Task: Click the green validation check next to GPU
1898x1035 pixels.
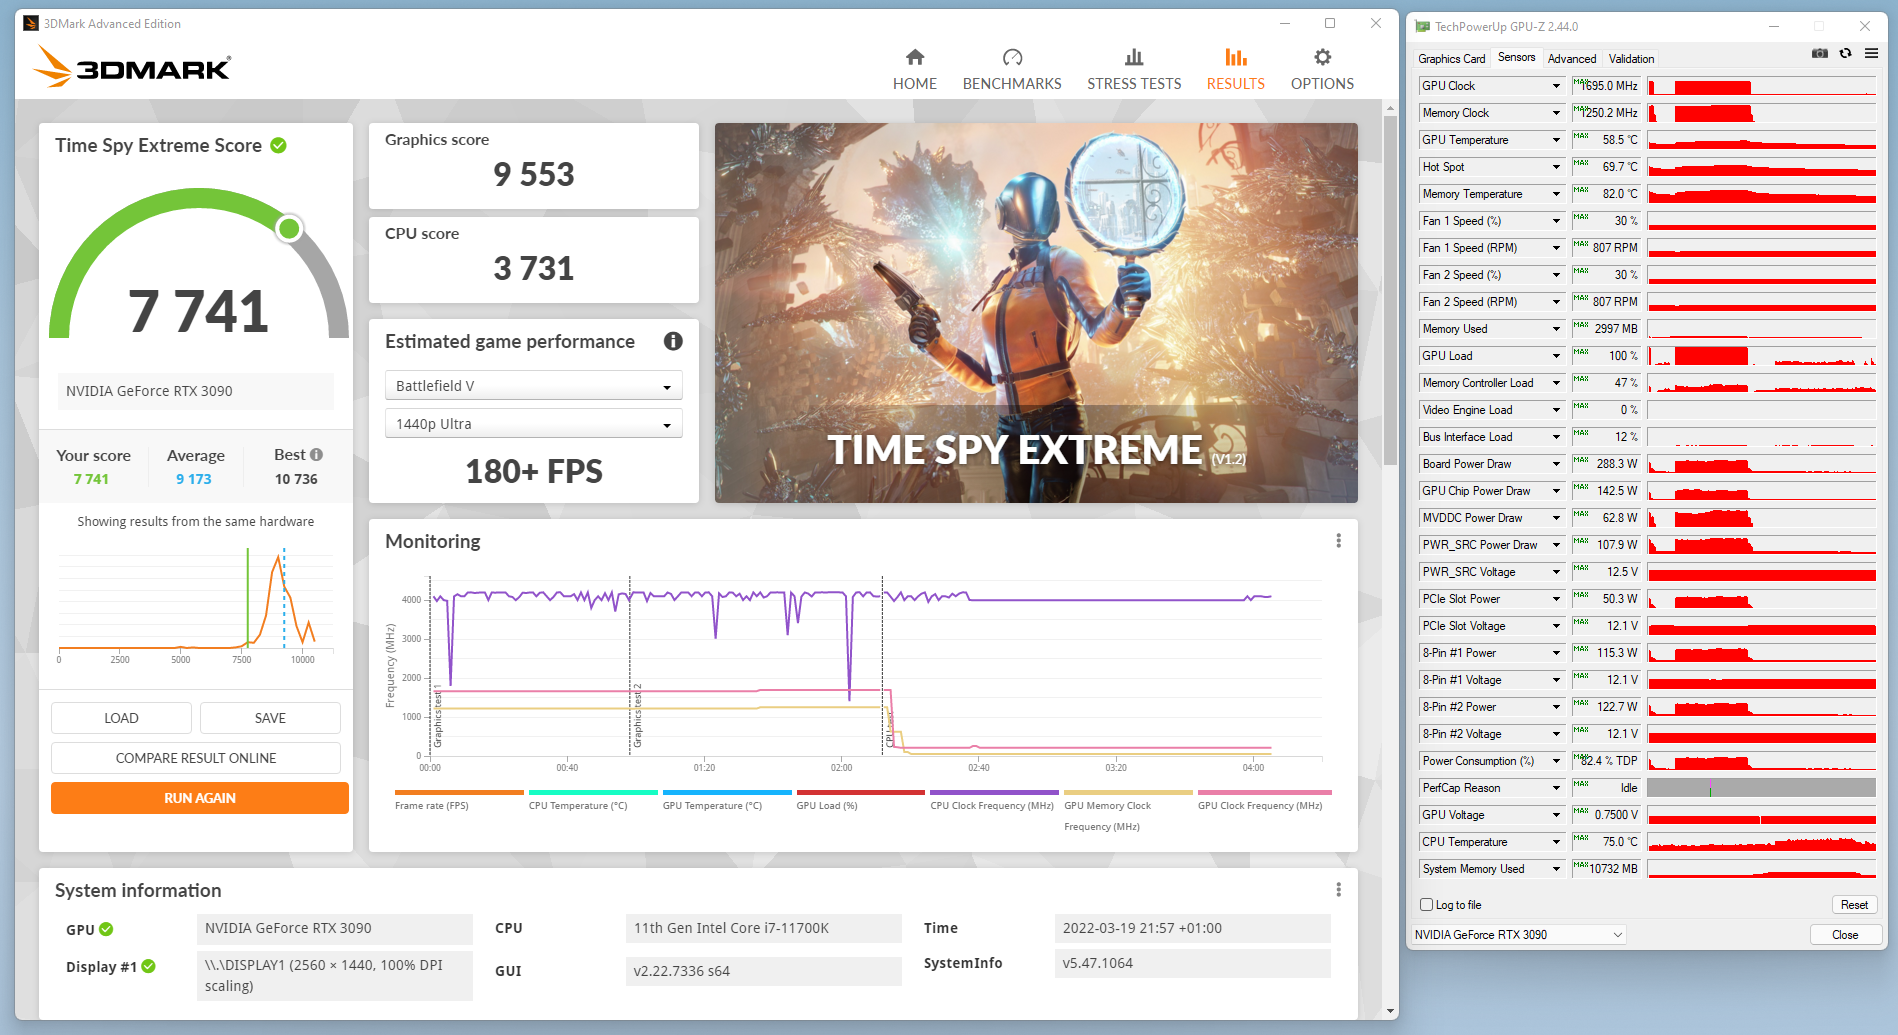Action: pos(106,929)
